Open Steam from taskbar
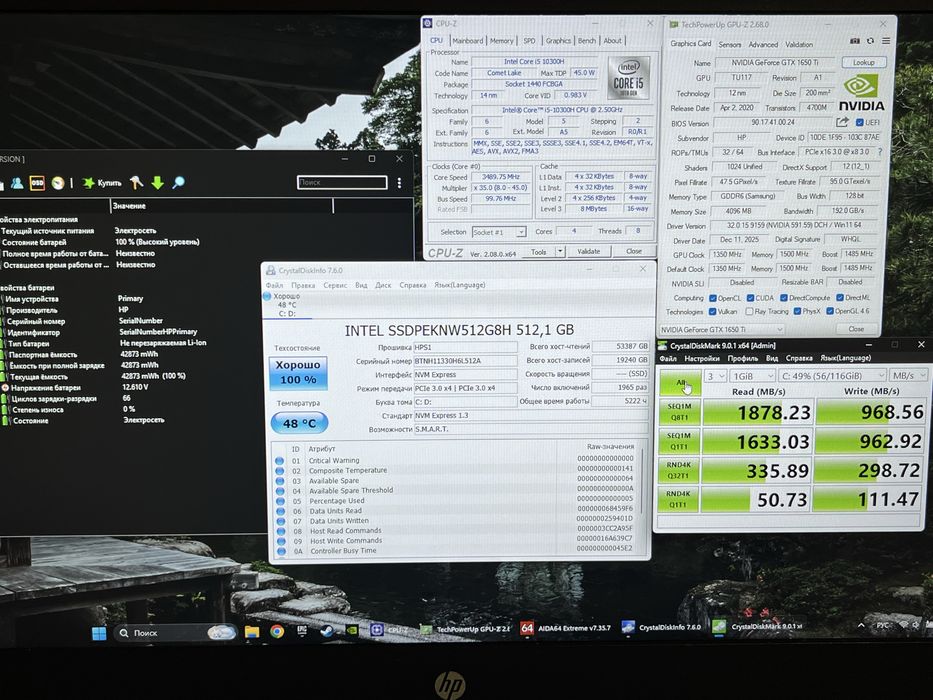Image resolution: width=933 pixels, height=700 pixels. 327,630
